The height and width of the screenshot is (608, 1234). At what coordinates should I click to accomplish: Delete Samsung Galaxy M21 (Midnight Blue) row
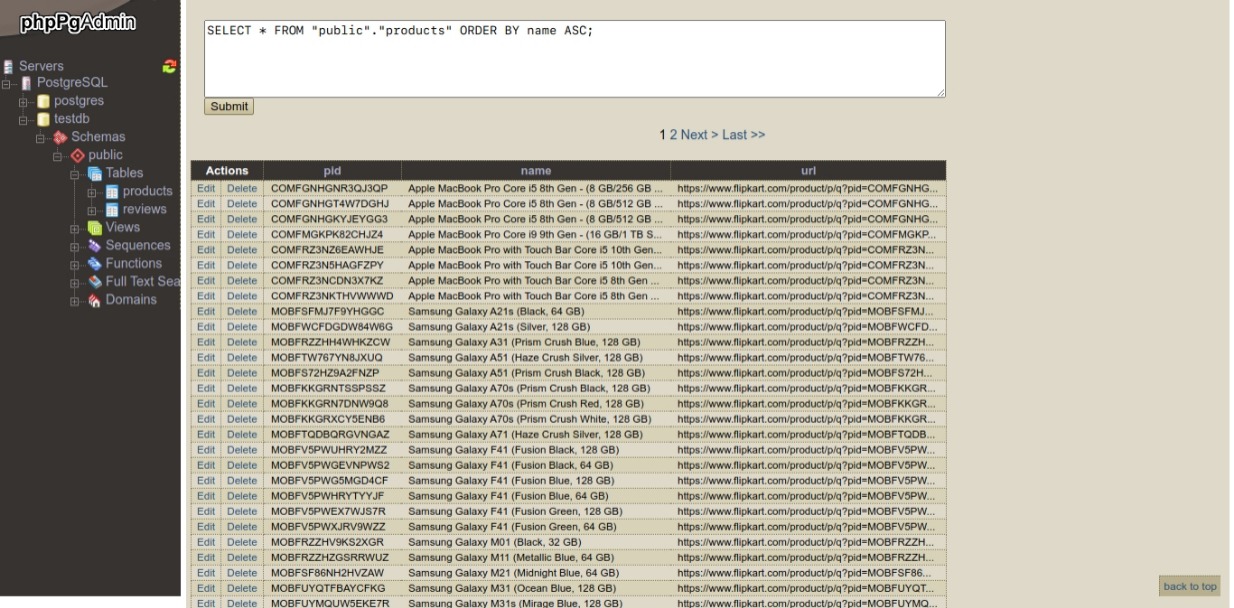[x=242, y=573]
